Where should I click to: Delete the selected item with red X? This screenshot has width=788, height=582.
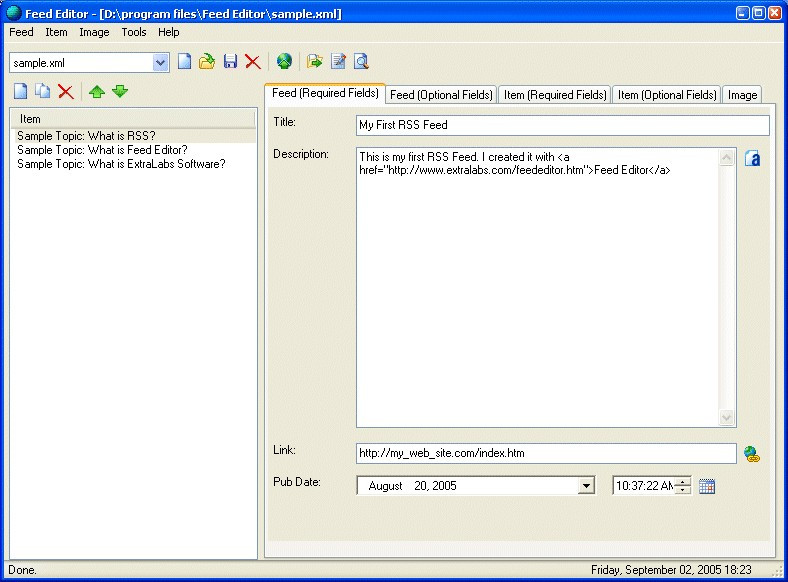point(66,92)
